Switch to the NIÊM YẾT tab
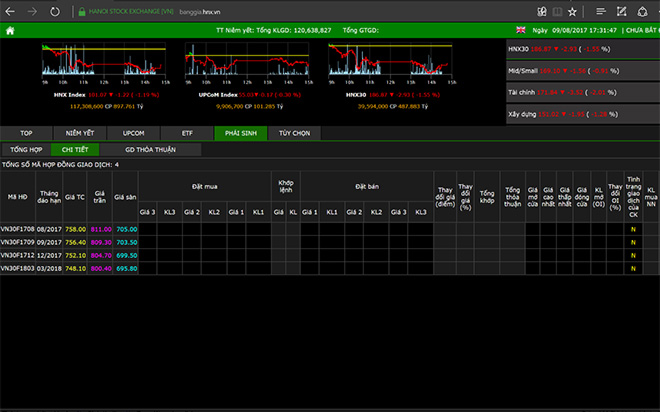This screenshot has width=660, height=412. coord(80,132)
